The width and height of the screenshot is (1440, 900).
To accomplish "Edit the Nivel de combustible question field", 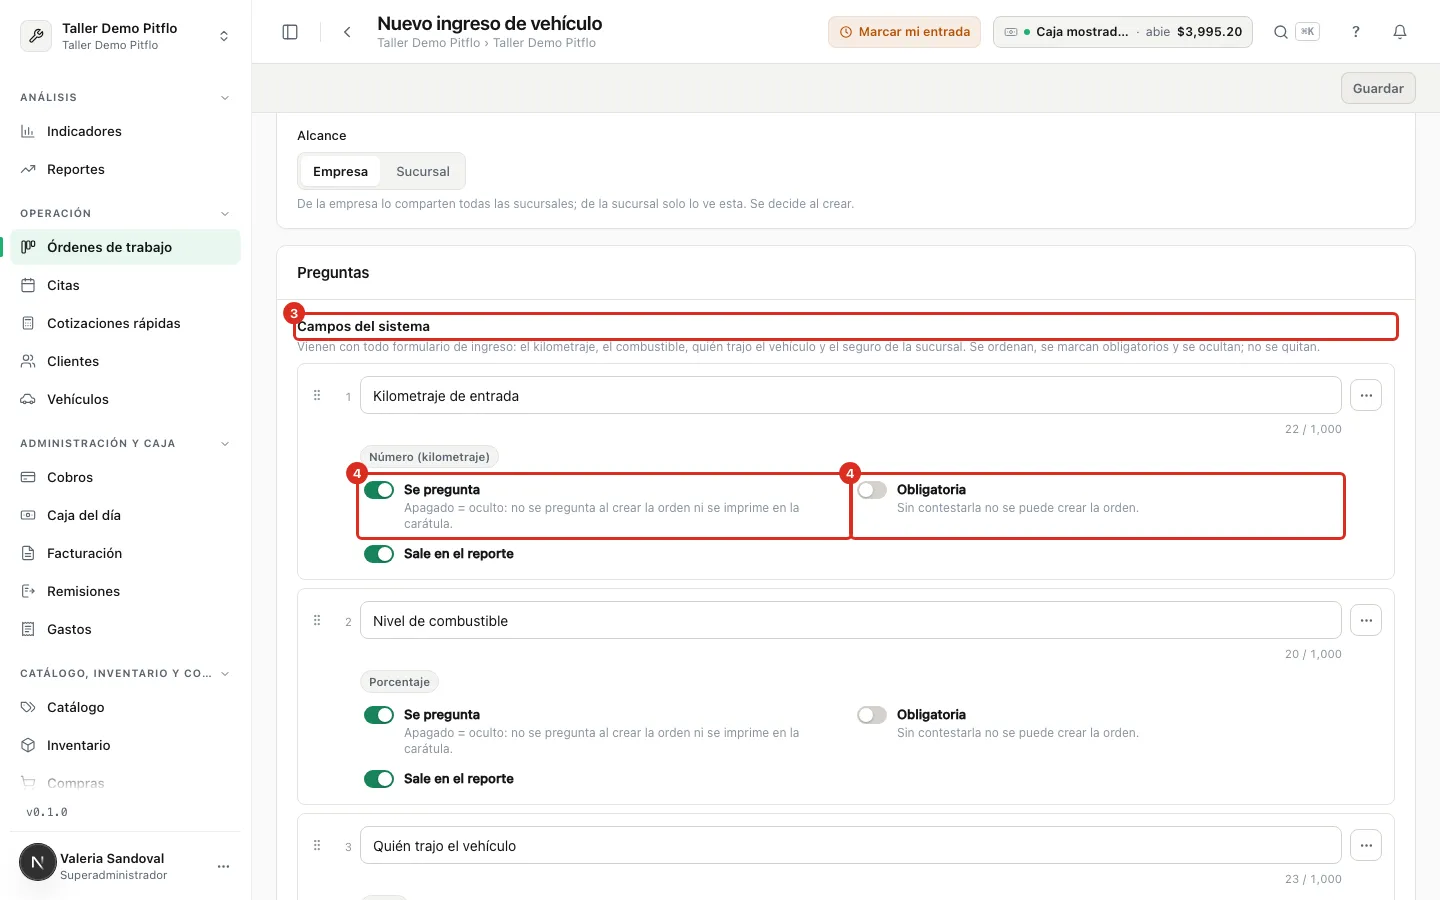I will 850,620.
